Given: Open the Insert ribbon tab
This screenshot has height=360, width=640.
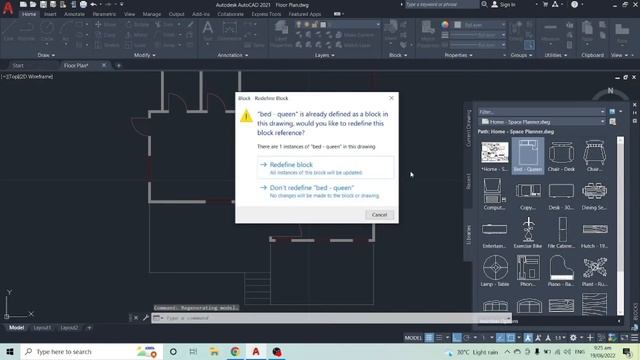Looking at the screenshot, I should pos(50,14).
